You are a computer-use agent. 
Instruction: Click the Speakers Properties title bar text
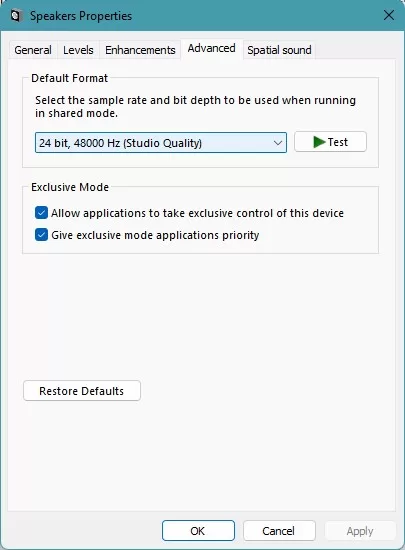tap(81, 16)
